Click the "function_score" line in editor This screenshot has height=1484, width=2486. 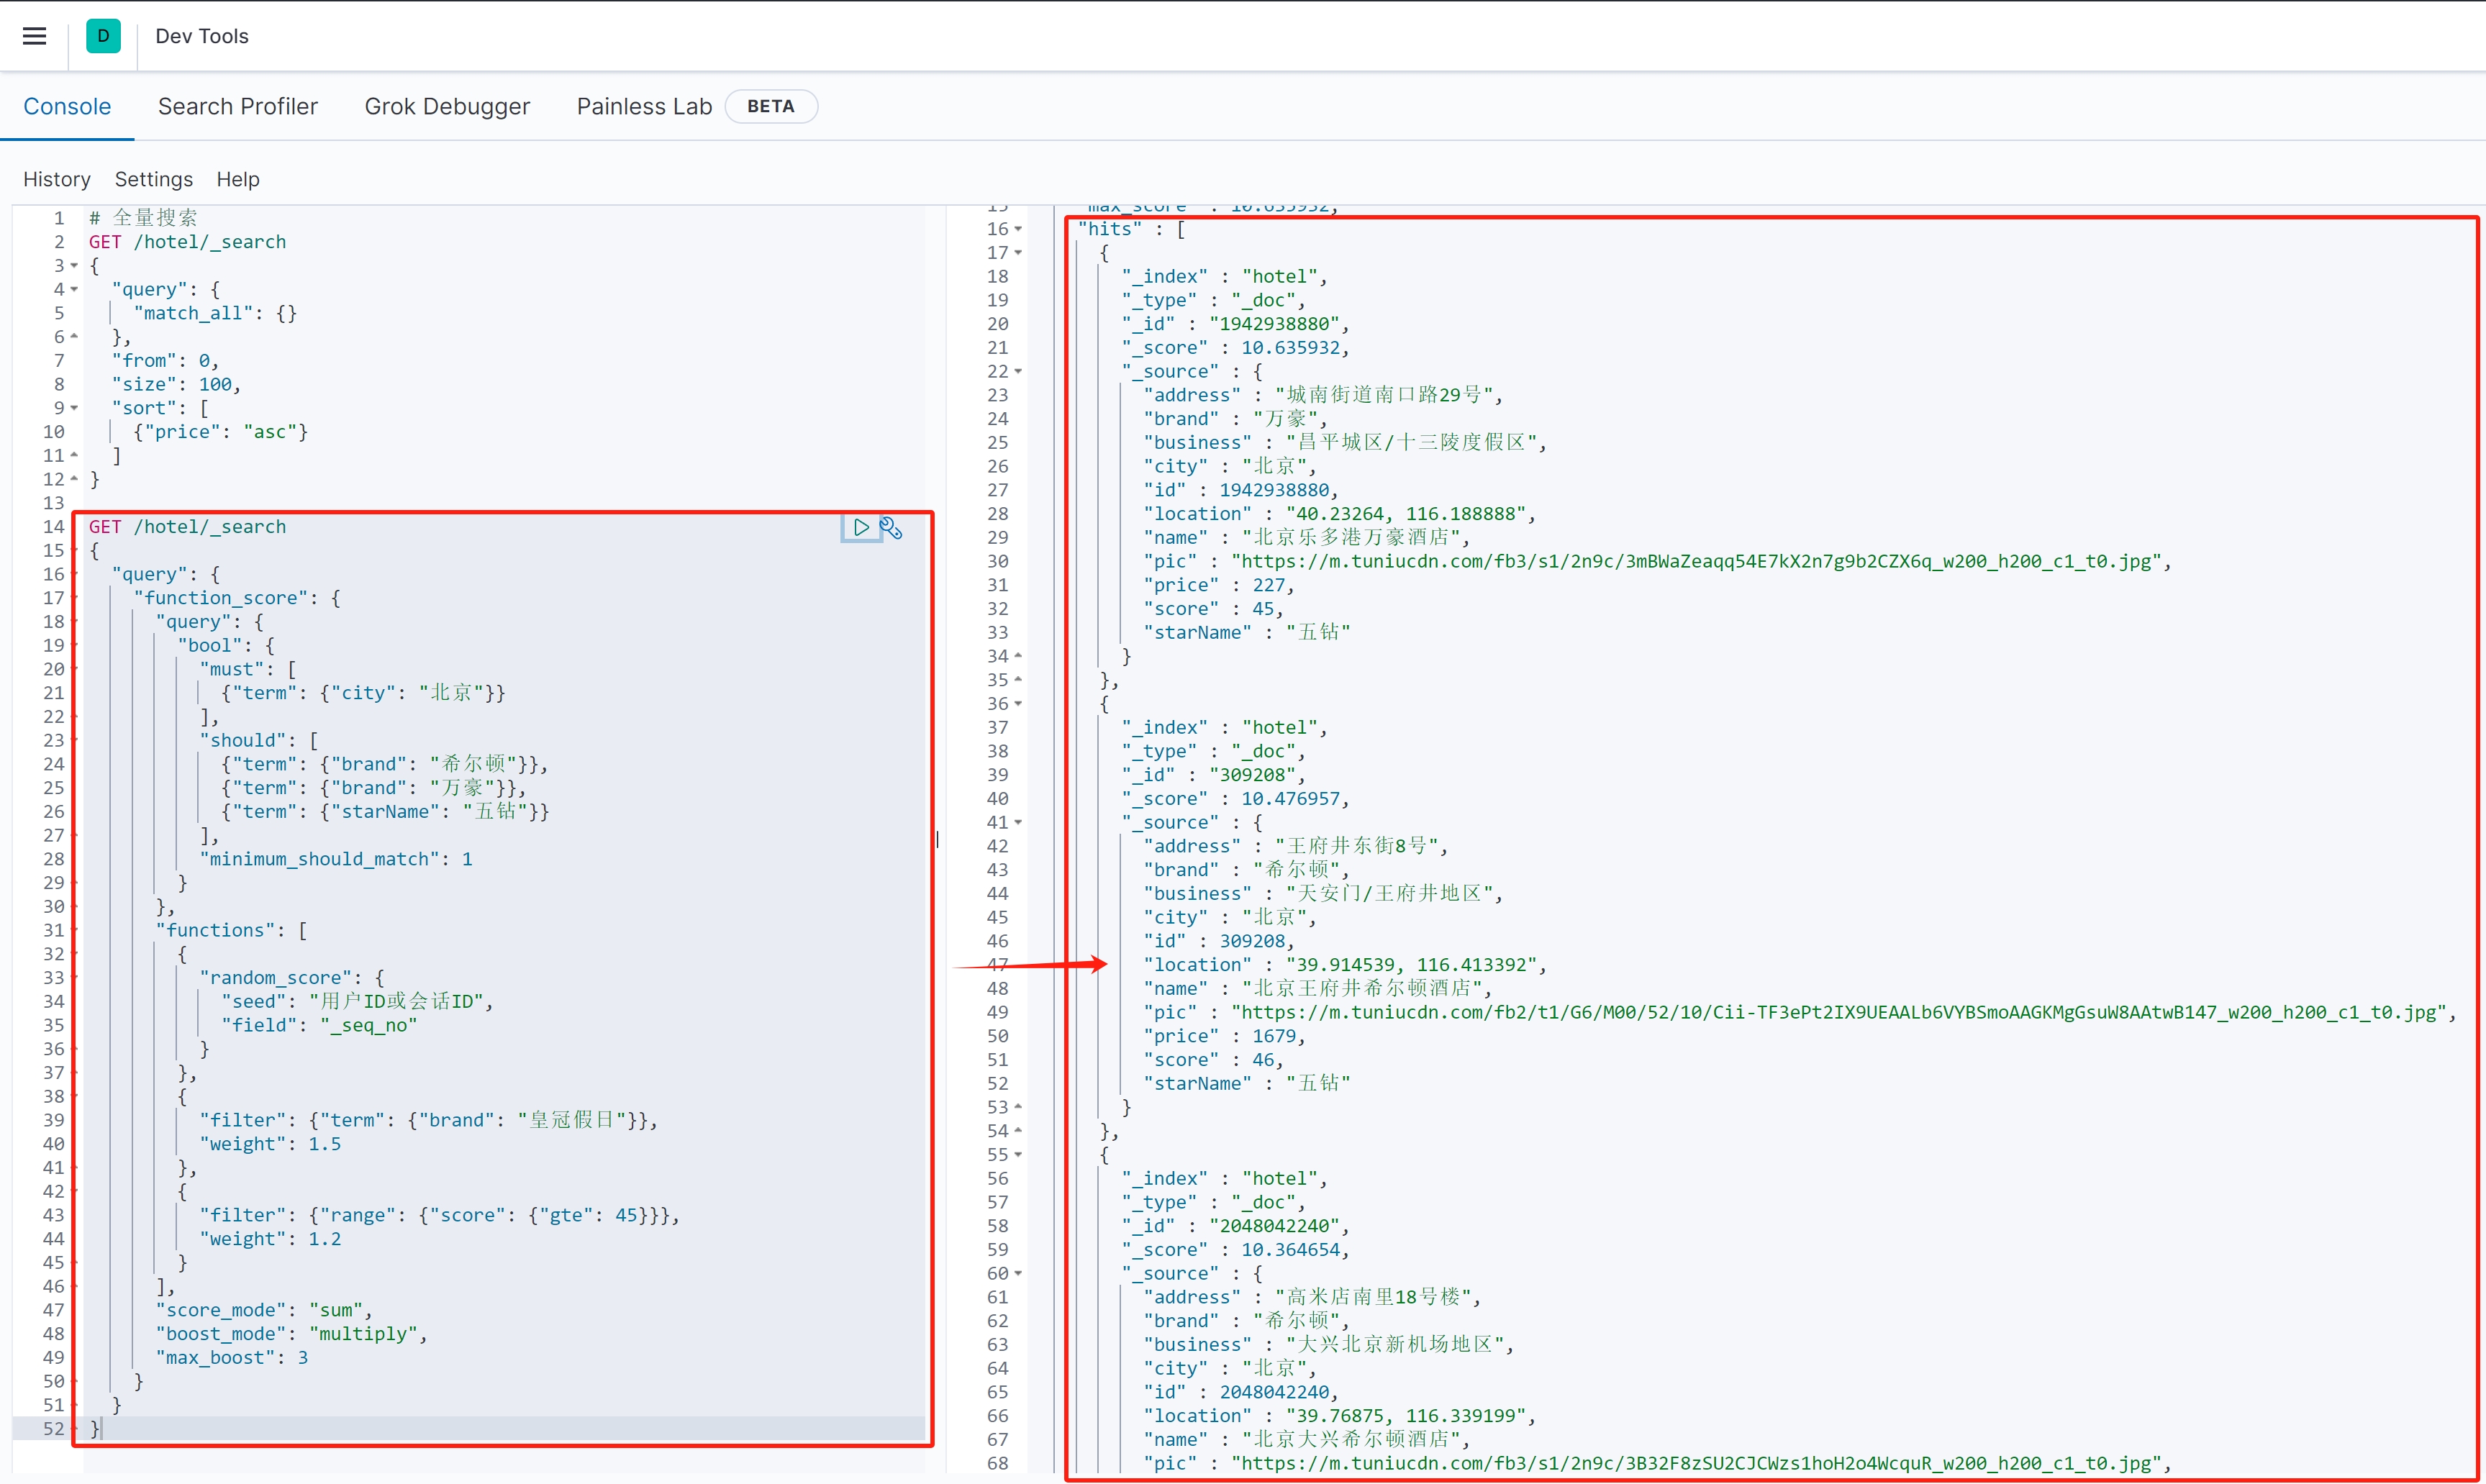coord(237,598)
